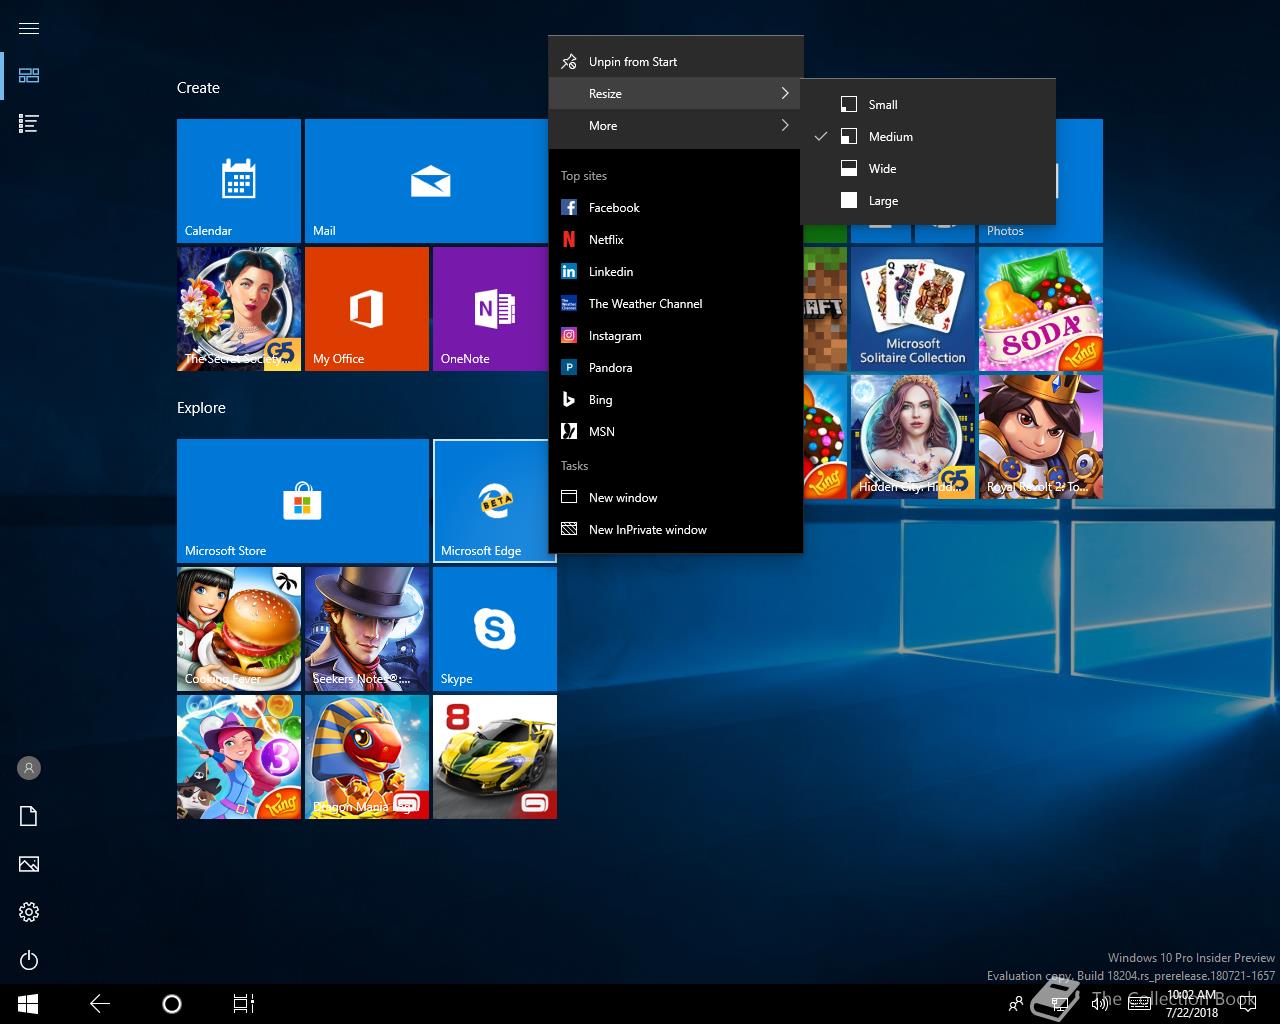The width and height of the screenshot is (1280, 1024).
Task: Click the Windows Start button
Action: pos(28,1004)
